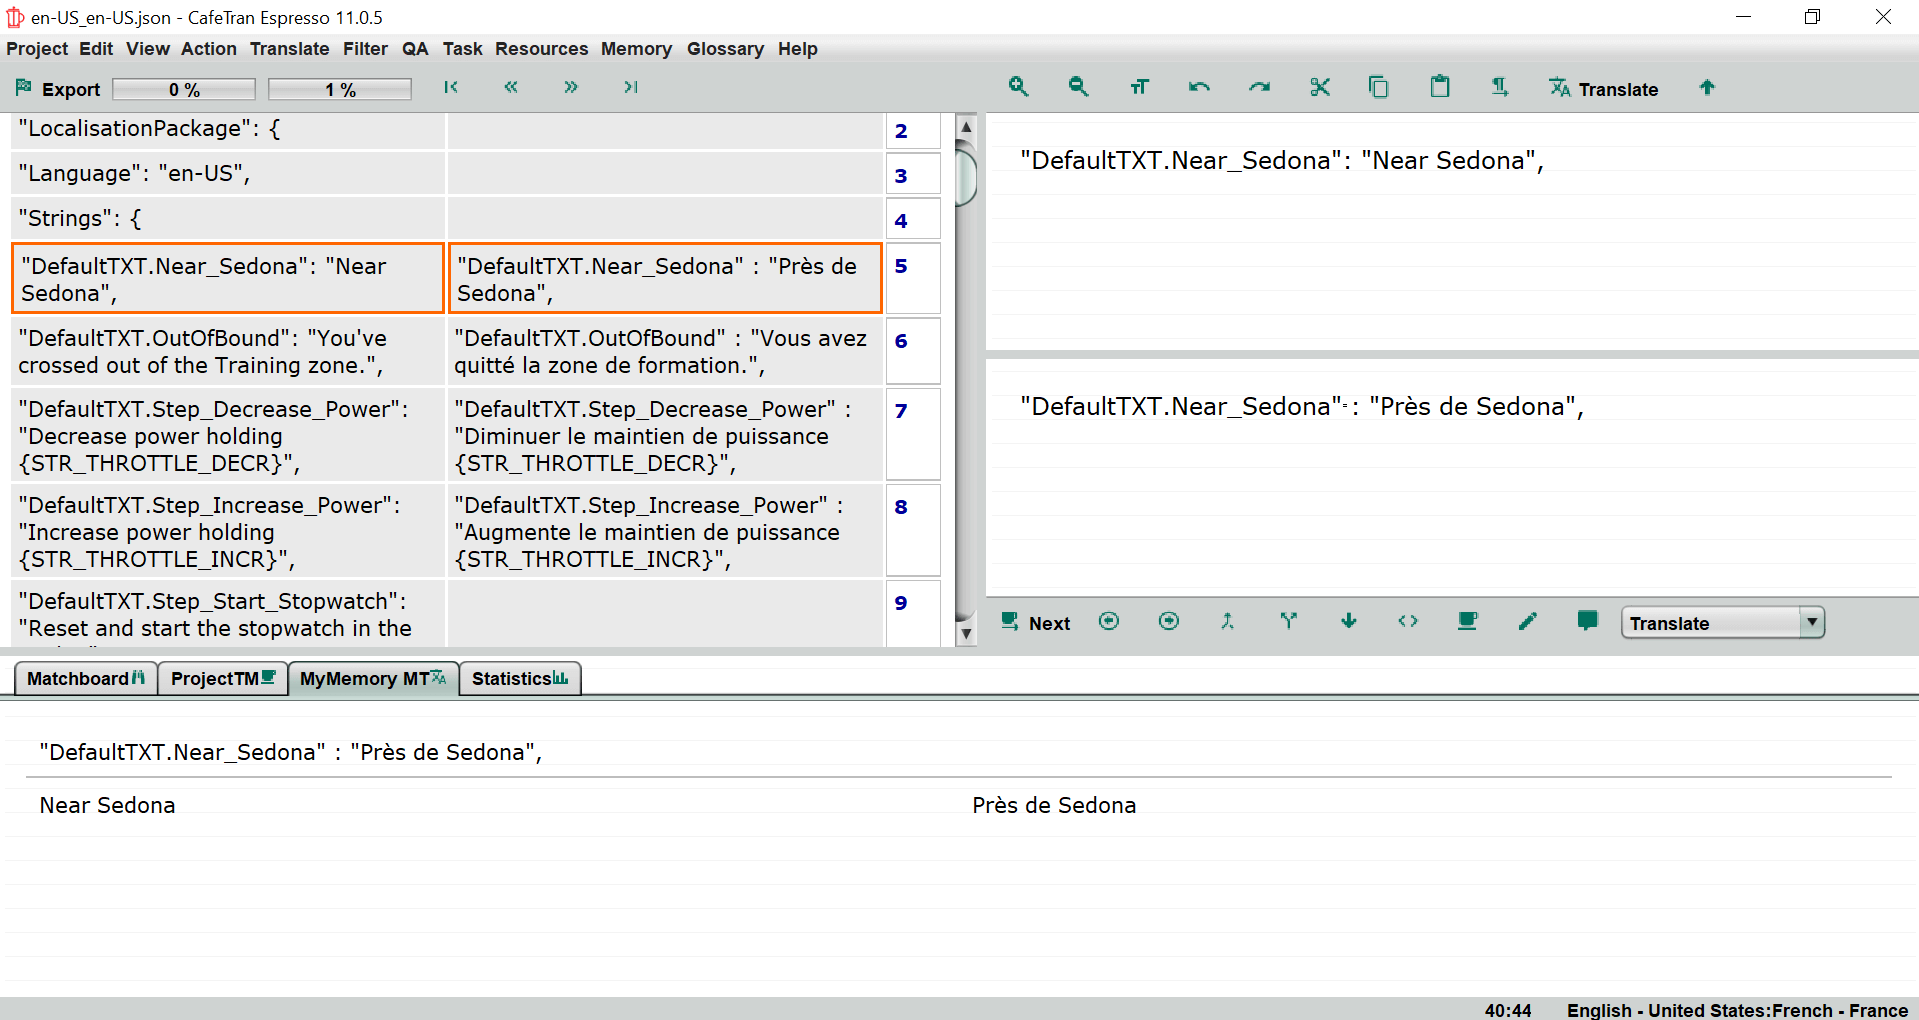This screenshot has width=1919, height=1020.
Task: Click the circled left arrow icon
Action: click(x=1108, y=621)
